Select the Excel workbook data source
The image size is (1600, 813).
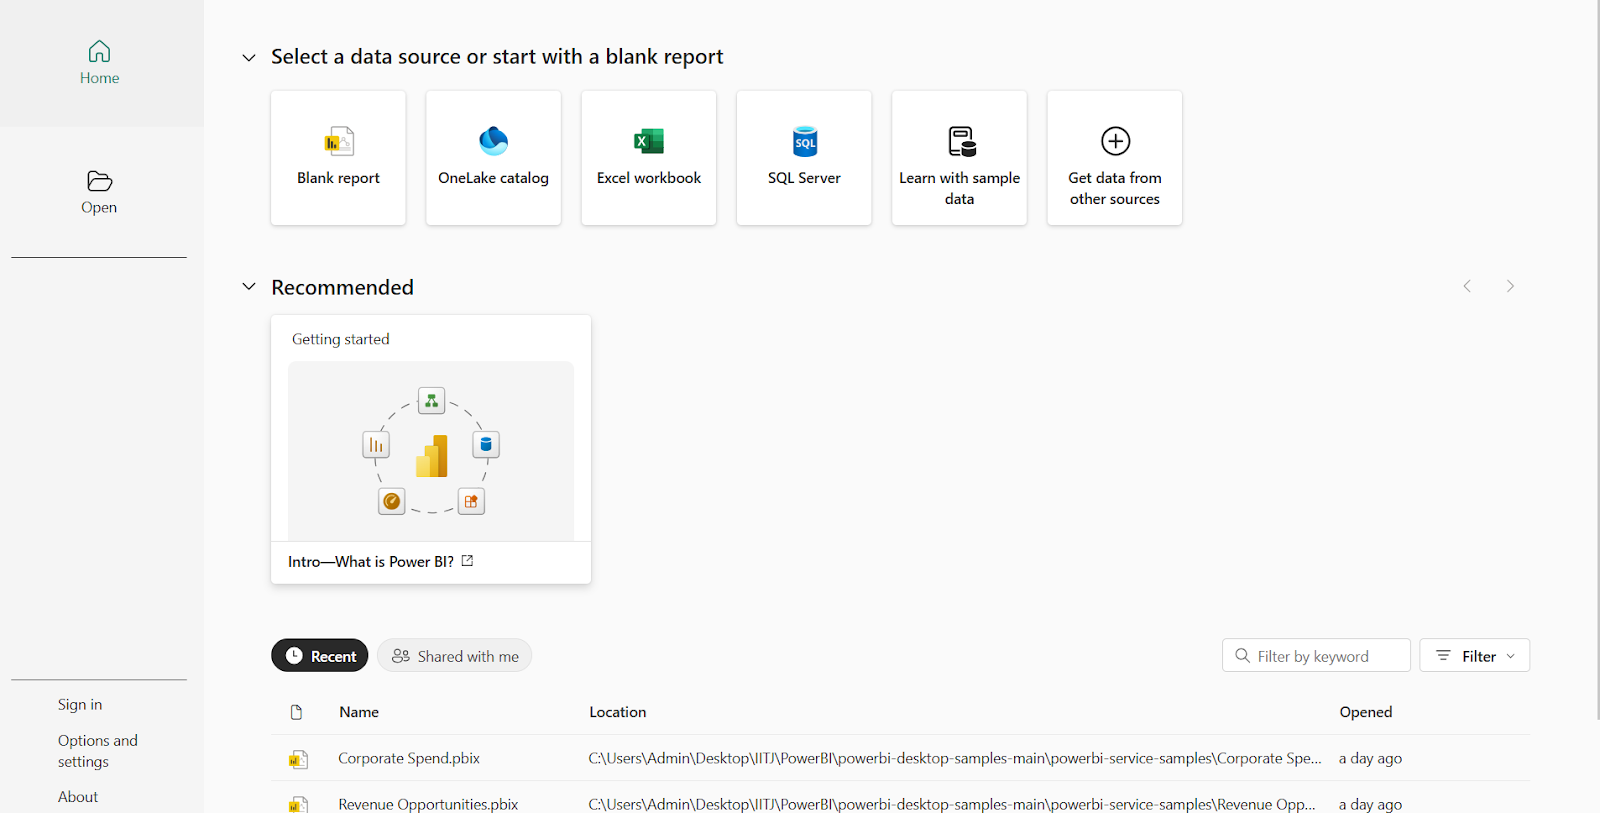(x=649, y=158)
